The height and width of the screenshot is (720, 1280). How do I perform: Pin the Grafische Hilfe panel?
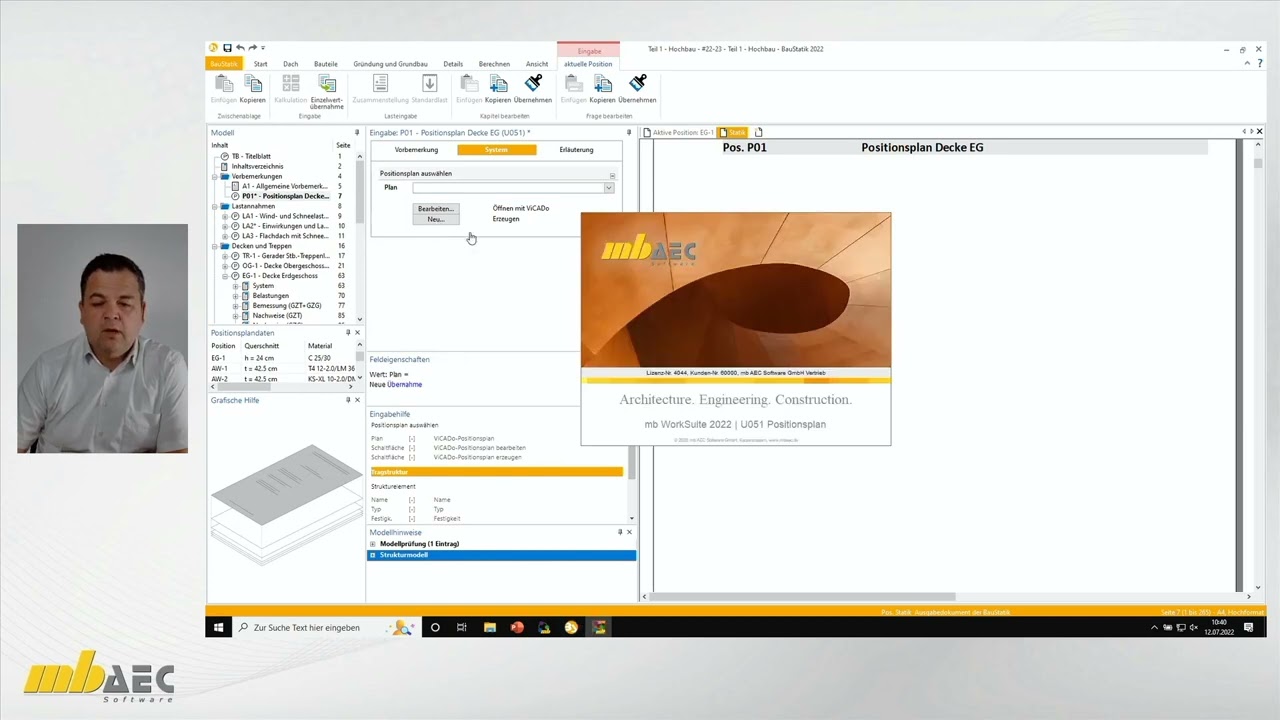coord(348,400)
